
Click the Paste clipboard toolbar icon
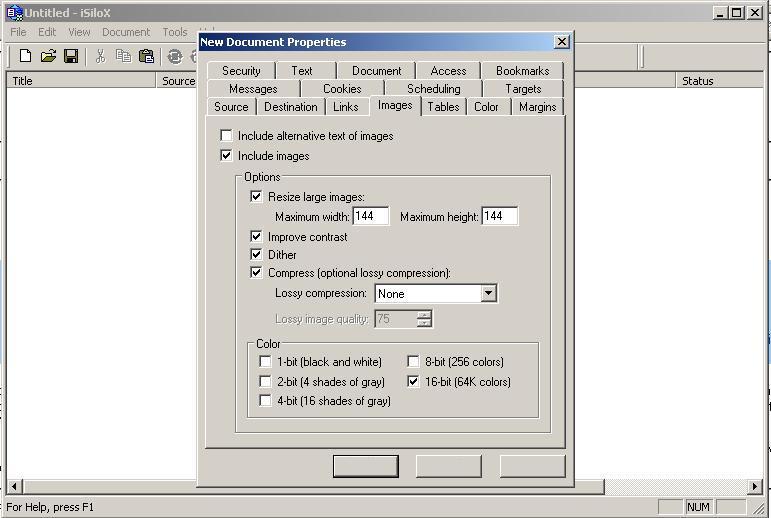click(x=146, y=56)
